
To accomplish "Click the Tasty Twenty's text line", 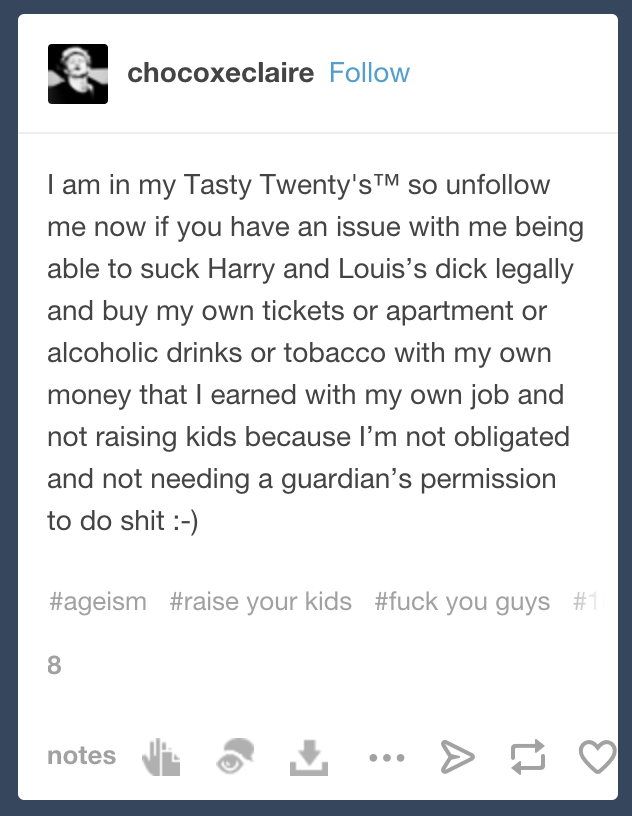I will [x=299, y=185].
